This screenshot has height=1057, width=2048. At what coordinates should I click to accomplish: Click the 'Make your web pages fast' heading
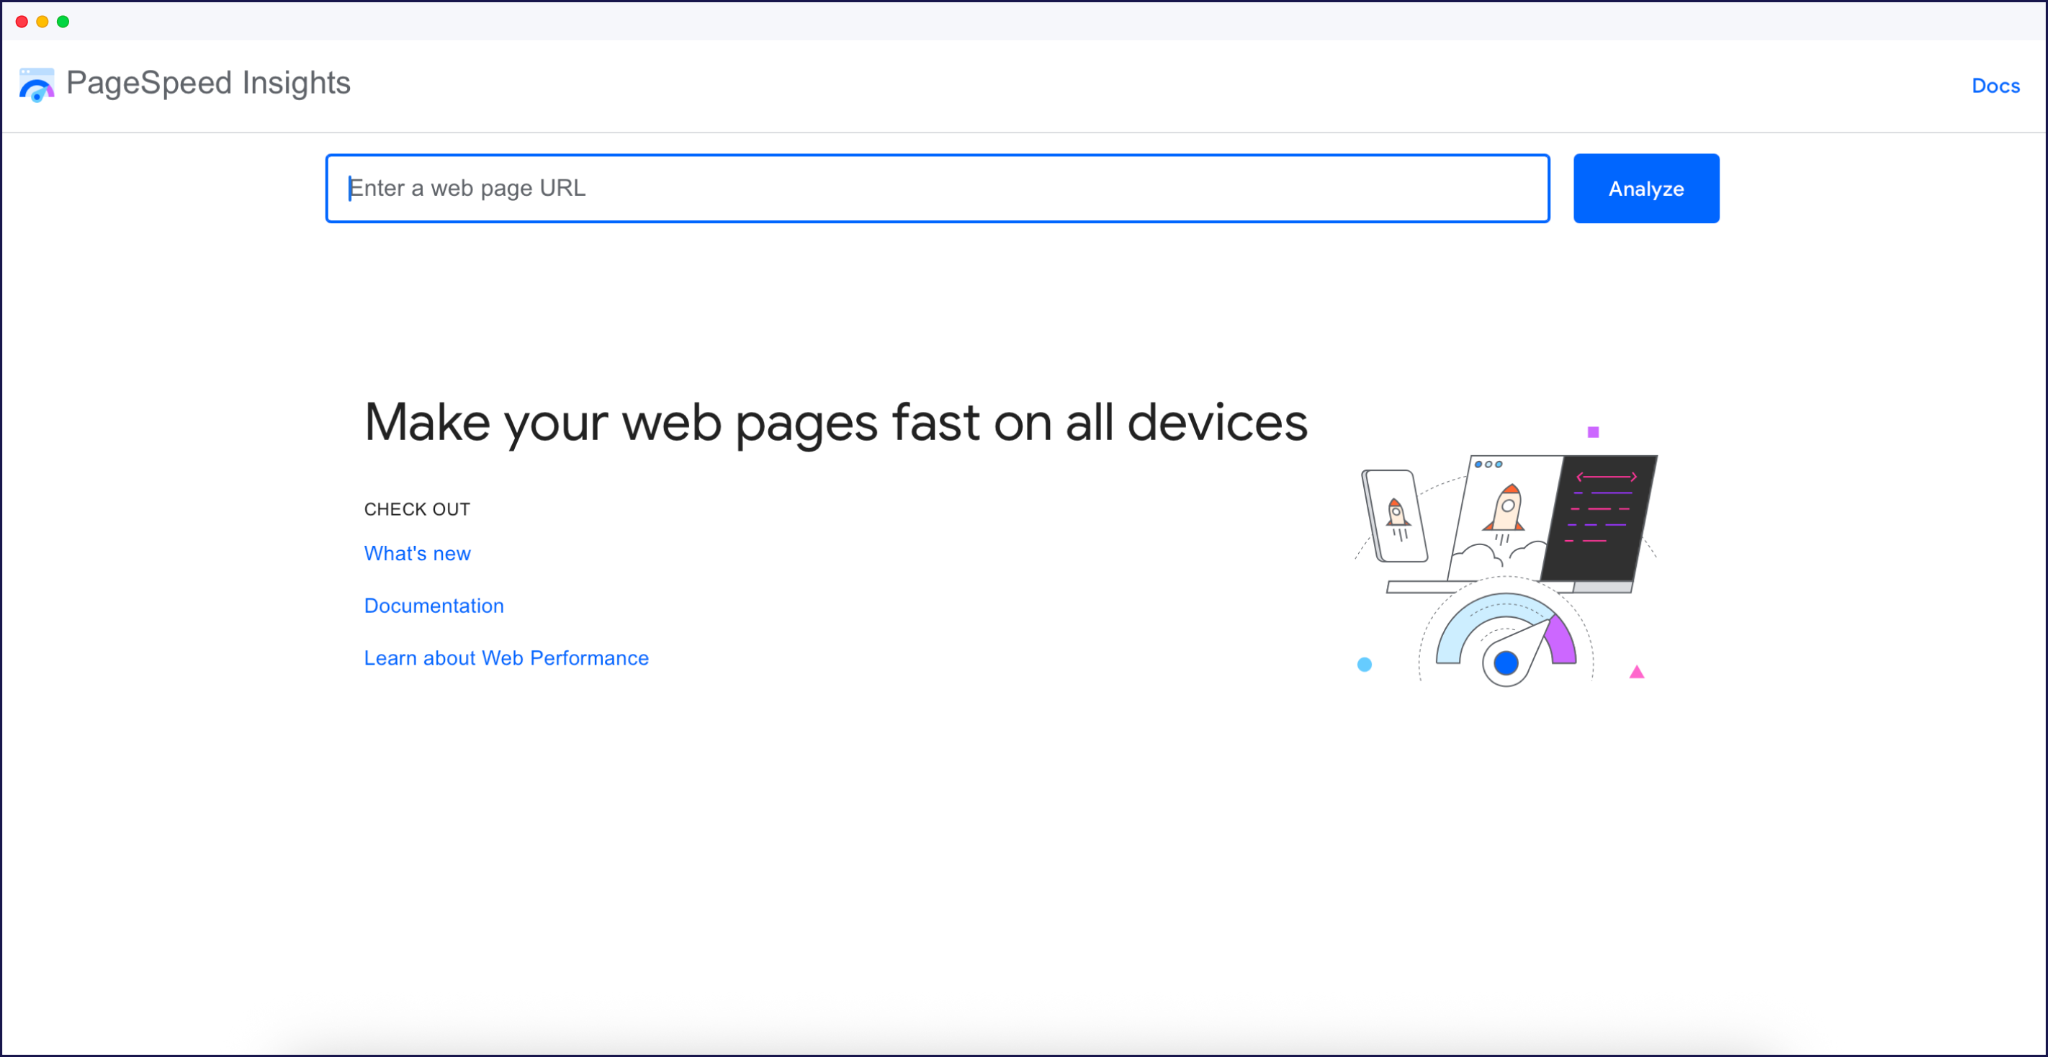tap(835, 422)
